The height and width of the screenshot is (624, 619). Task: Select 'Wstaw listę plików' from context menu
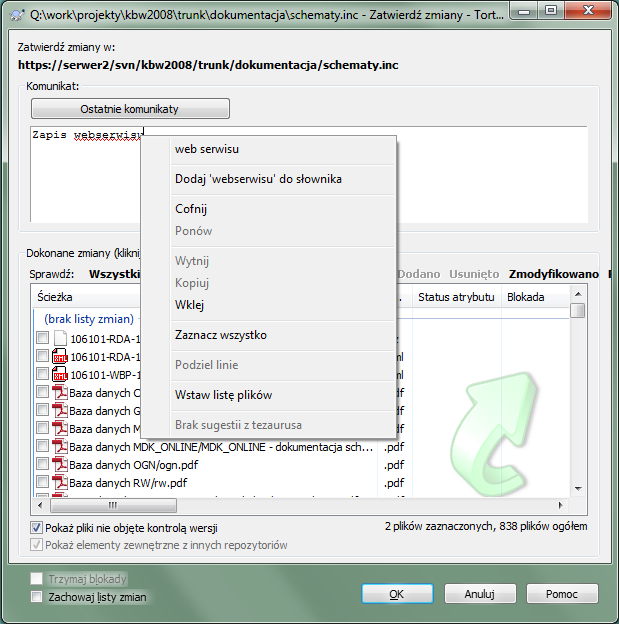[x=223, y=395]
